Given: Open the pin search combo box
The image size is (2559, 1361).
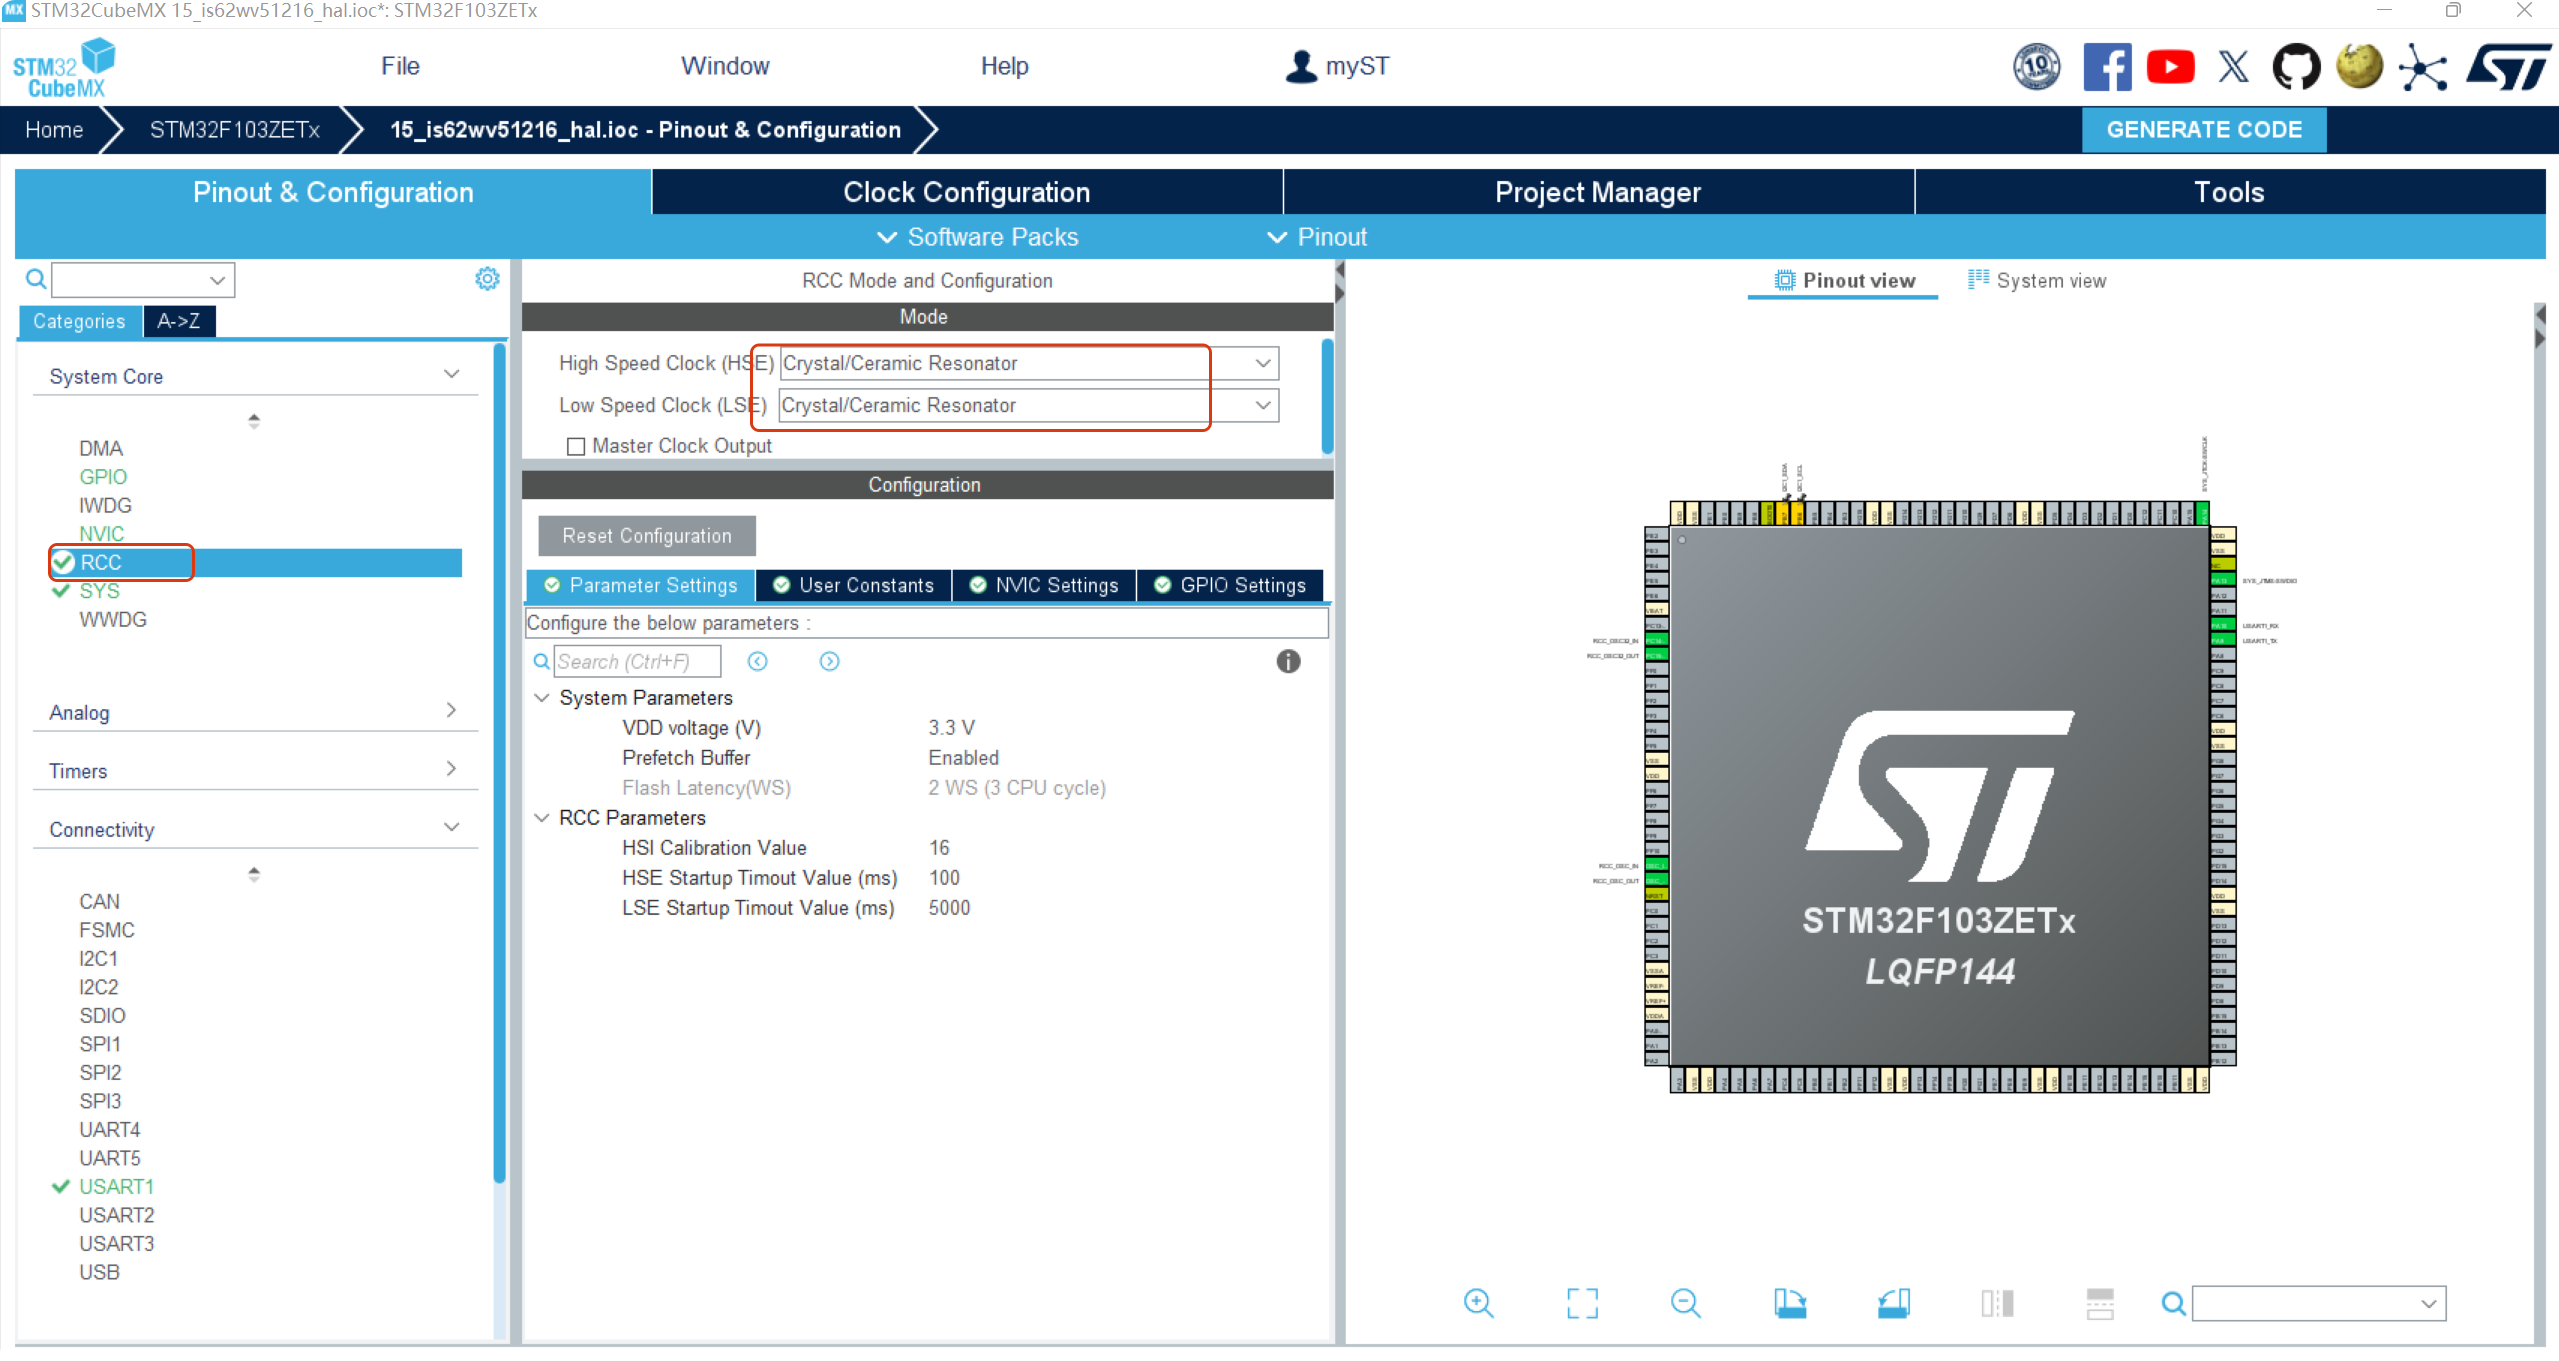Looking at the screenshot, I should point(2319,1303).
